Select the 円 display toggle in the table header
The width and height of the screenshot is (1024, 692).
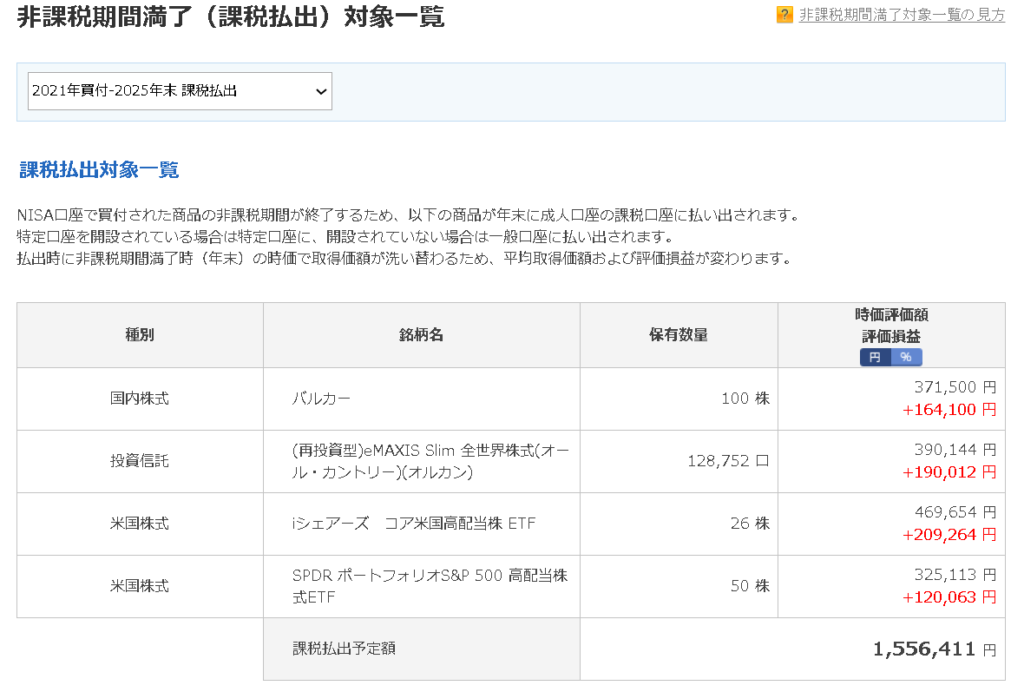[x=875, y=357]
